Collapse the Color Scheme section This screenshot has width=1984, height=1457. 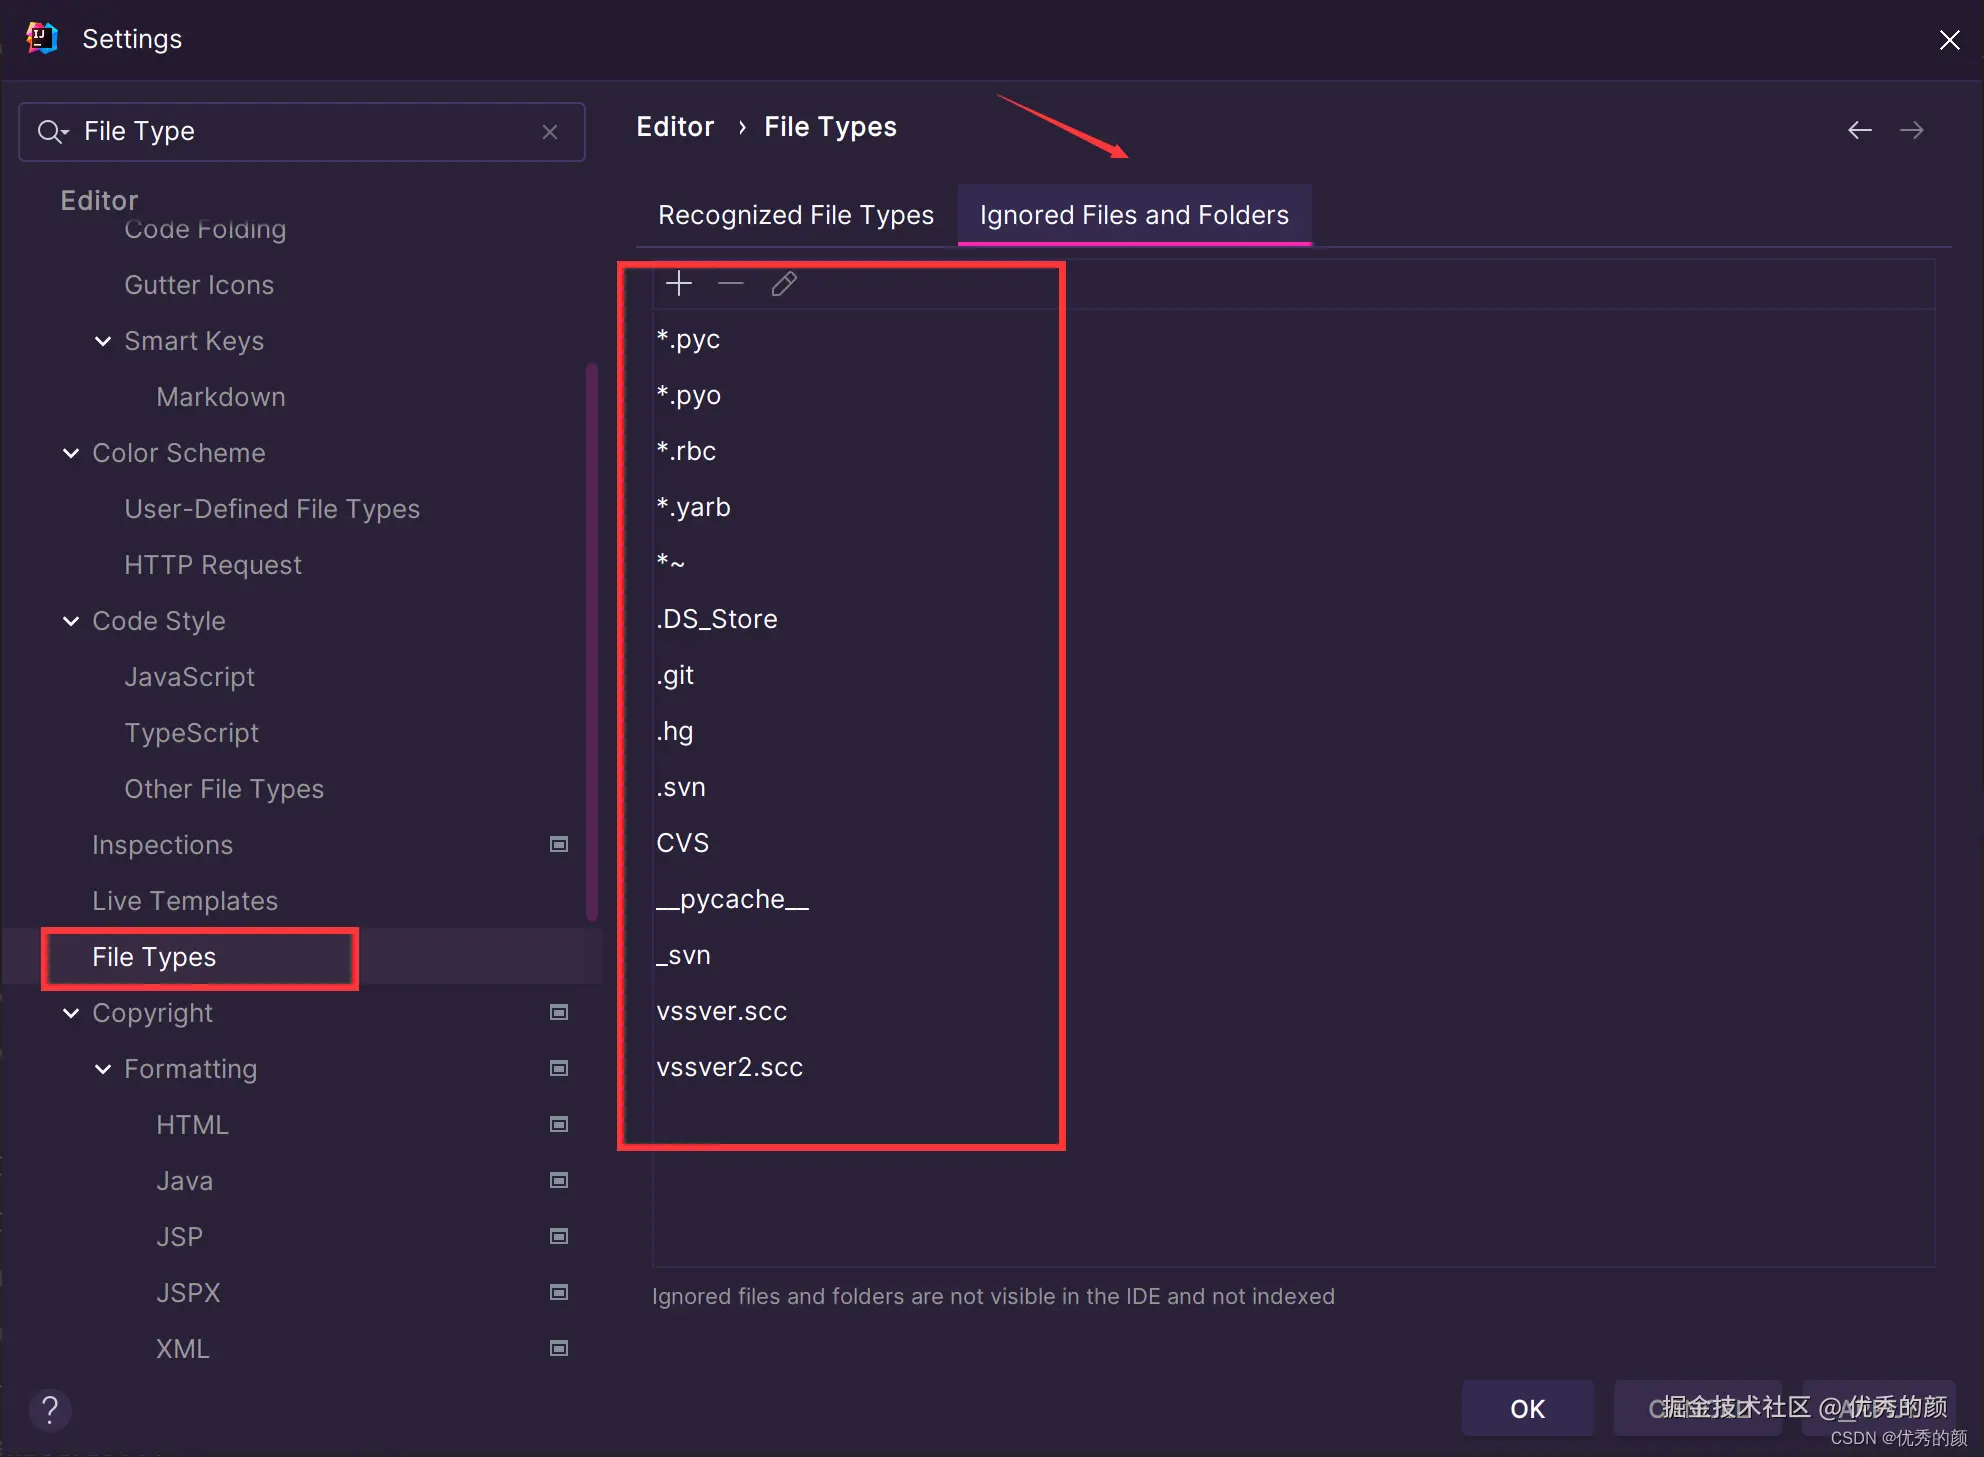[71, 453]
